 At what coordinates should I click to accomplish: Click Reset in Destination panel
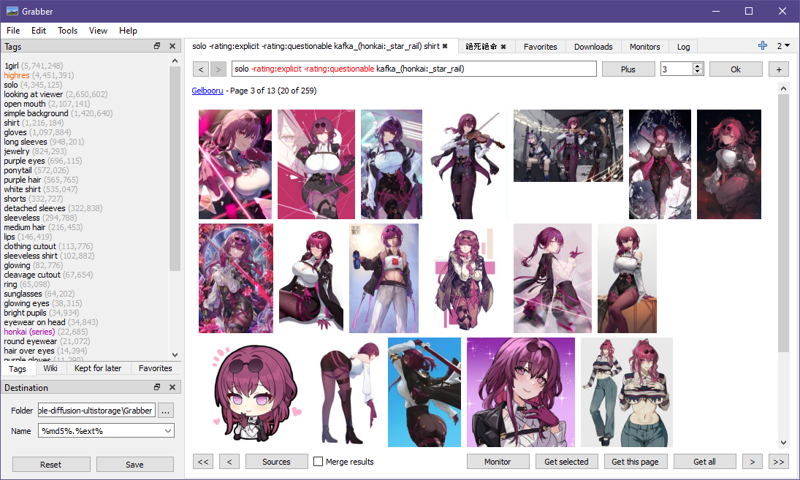point(51,464)
